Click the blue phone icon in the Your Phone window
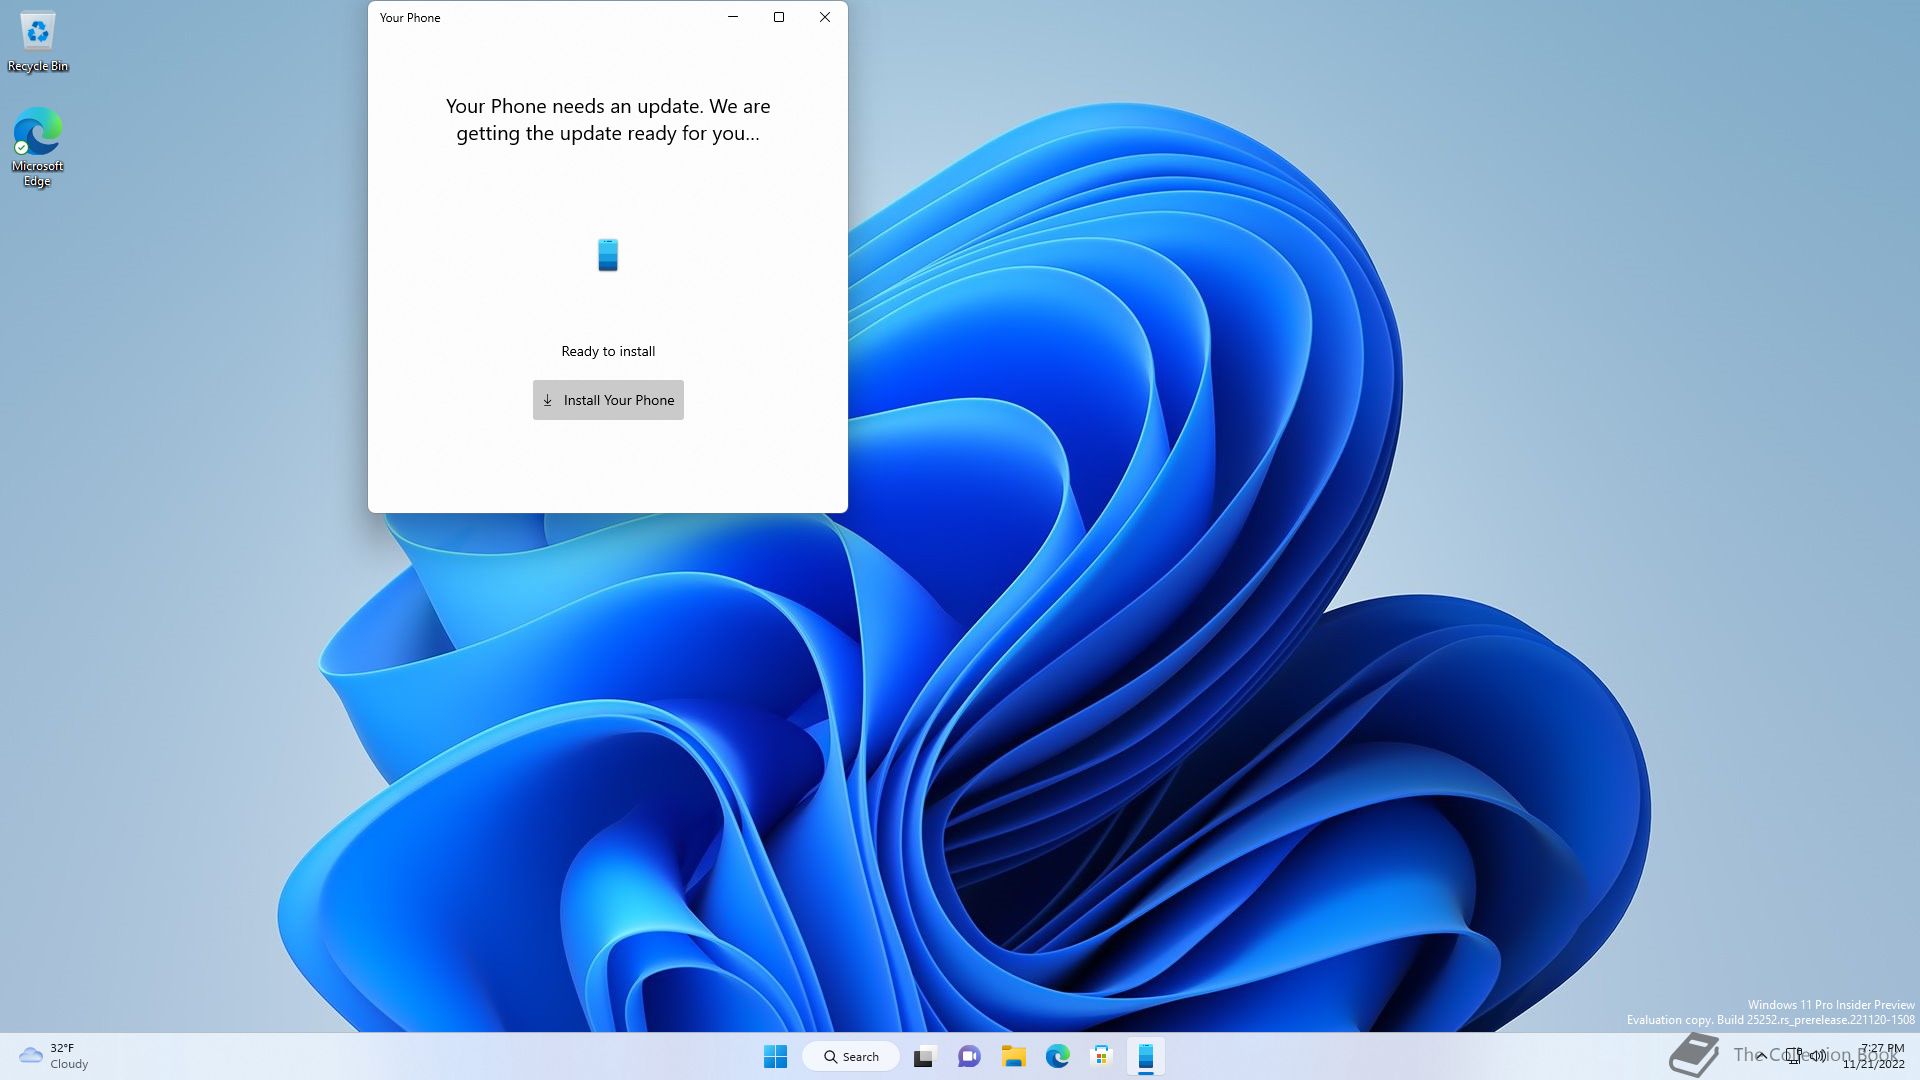 pos(608,255)
